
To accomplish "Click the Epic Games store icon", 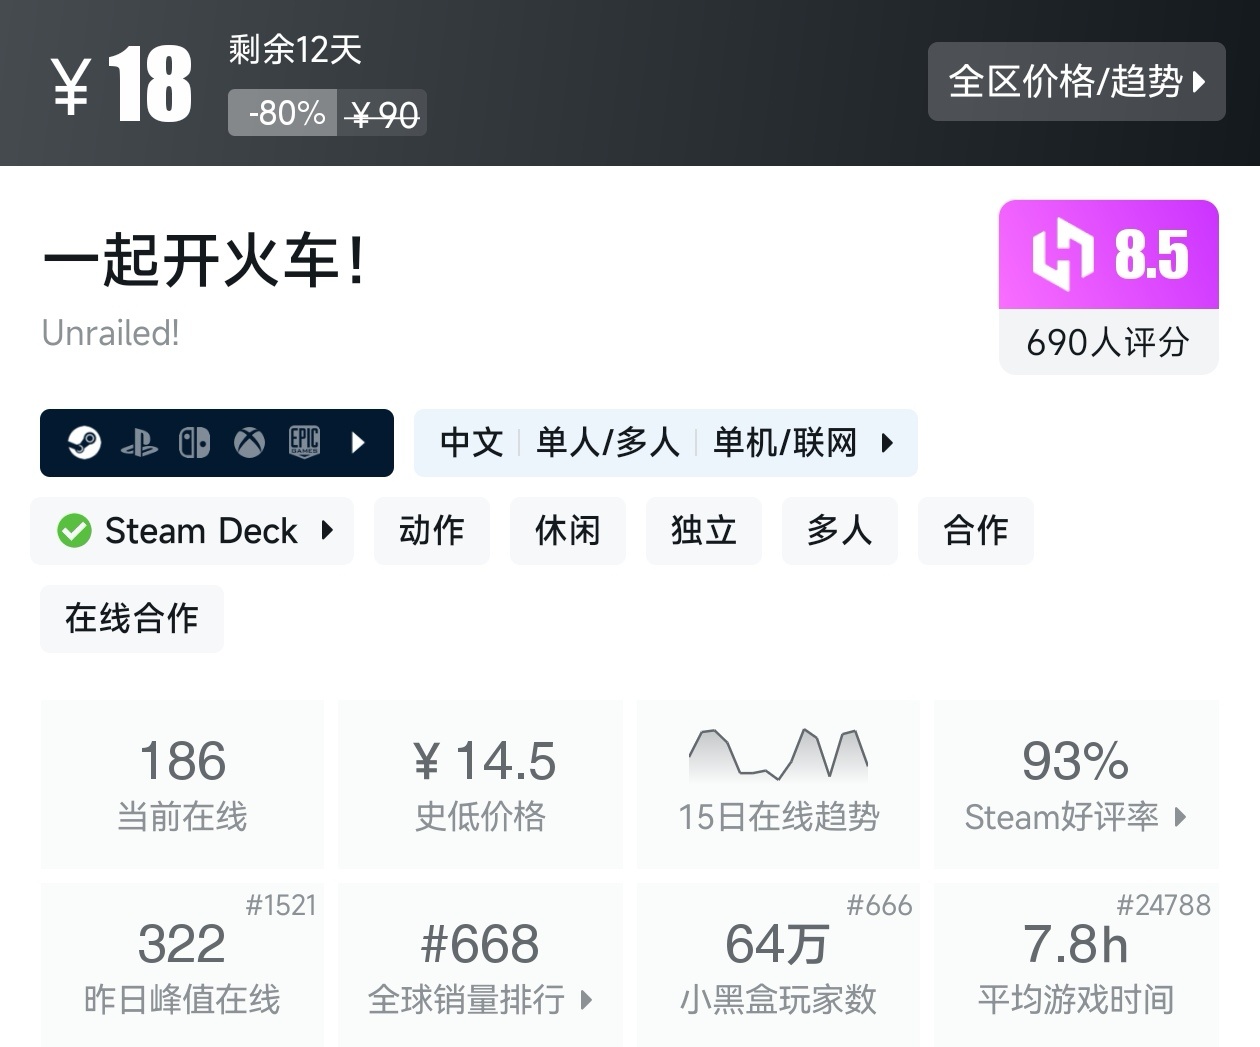I will tap(304, 442).
